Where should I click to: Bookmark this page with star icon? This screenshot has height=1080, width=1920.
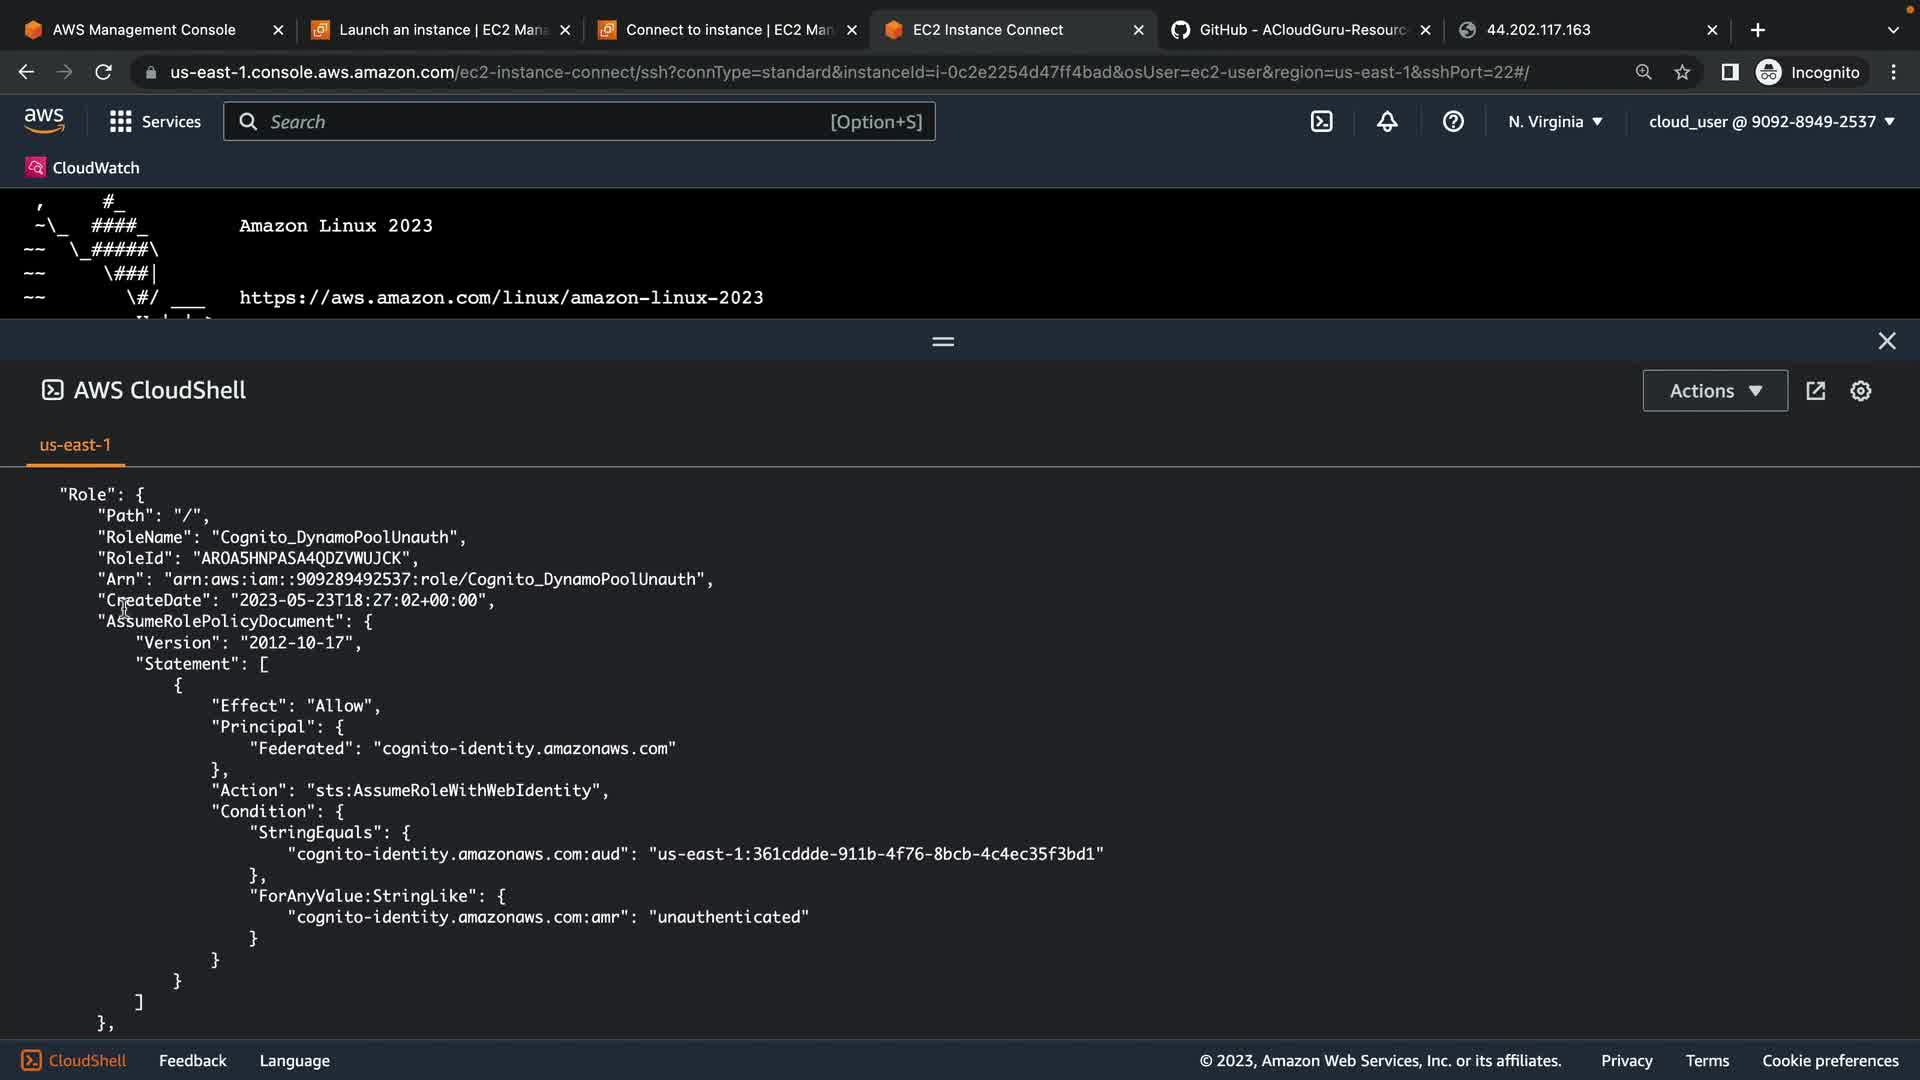1682,72
